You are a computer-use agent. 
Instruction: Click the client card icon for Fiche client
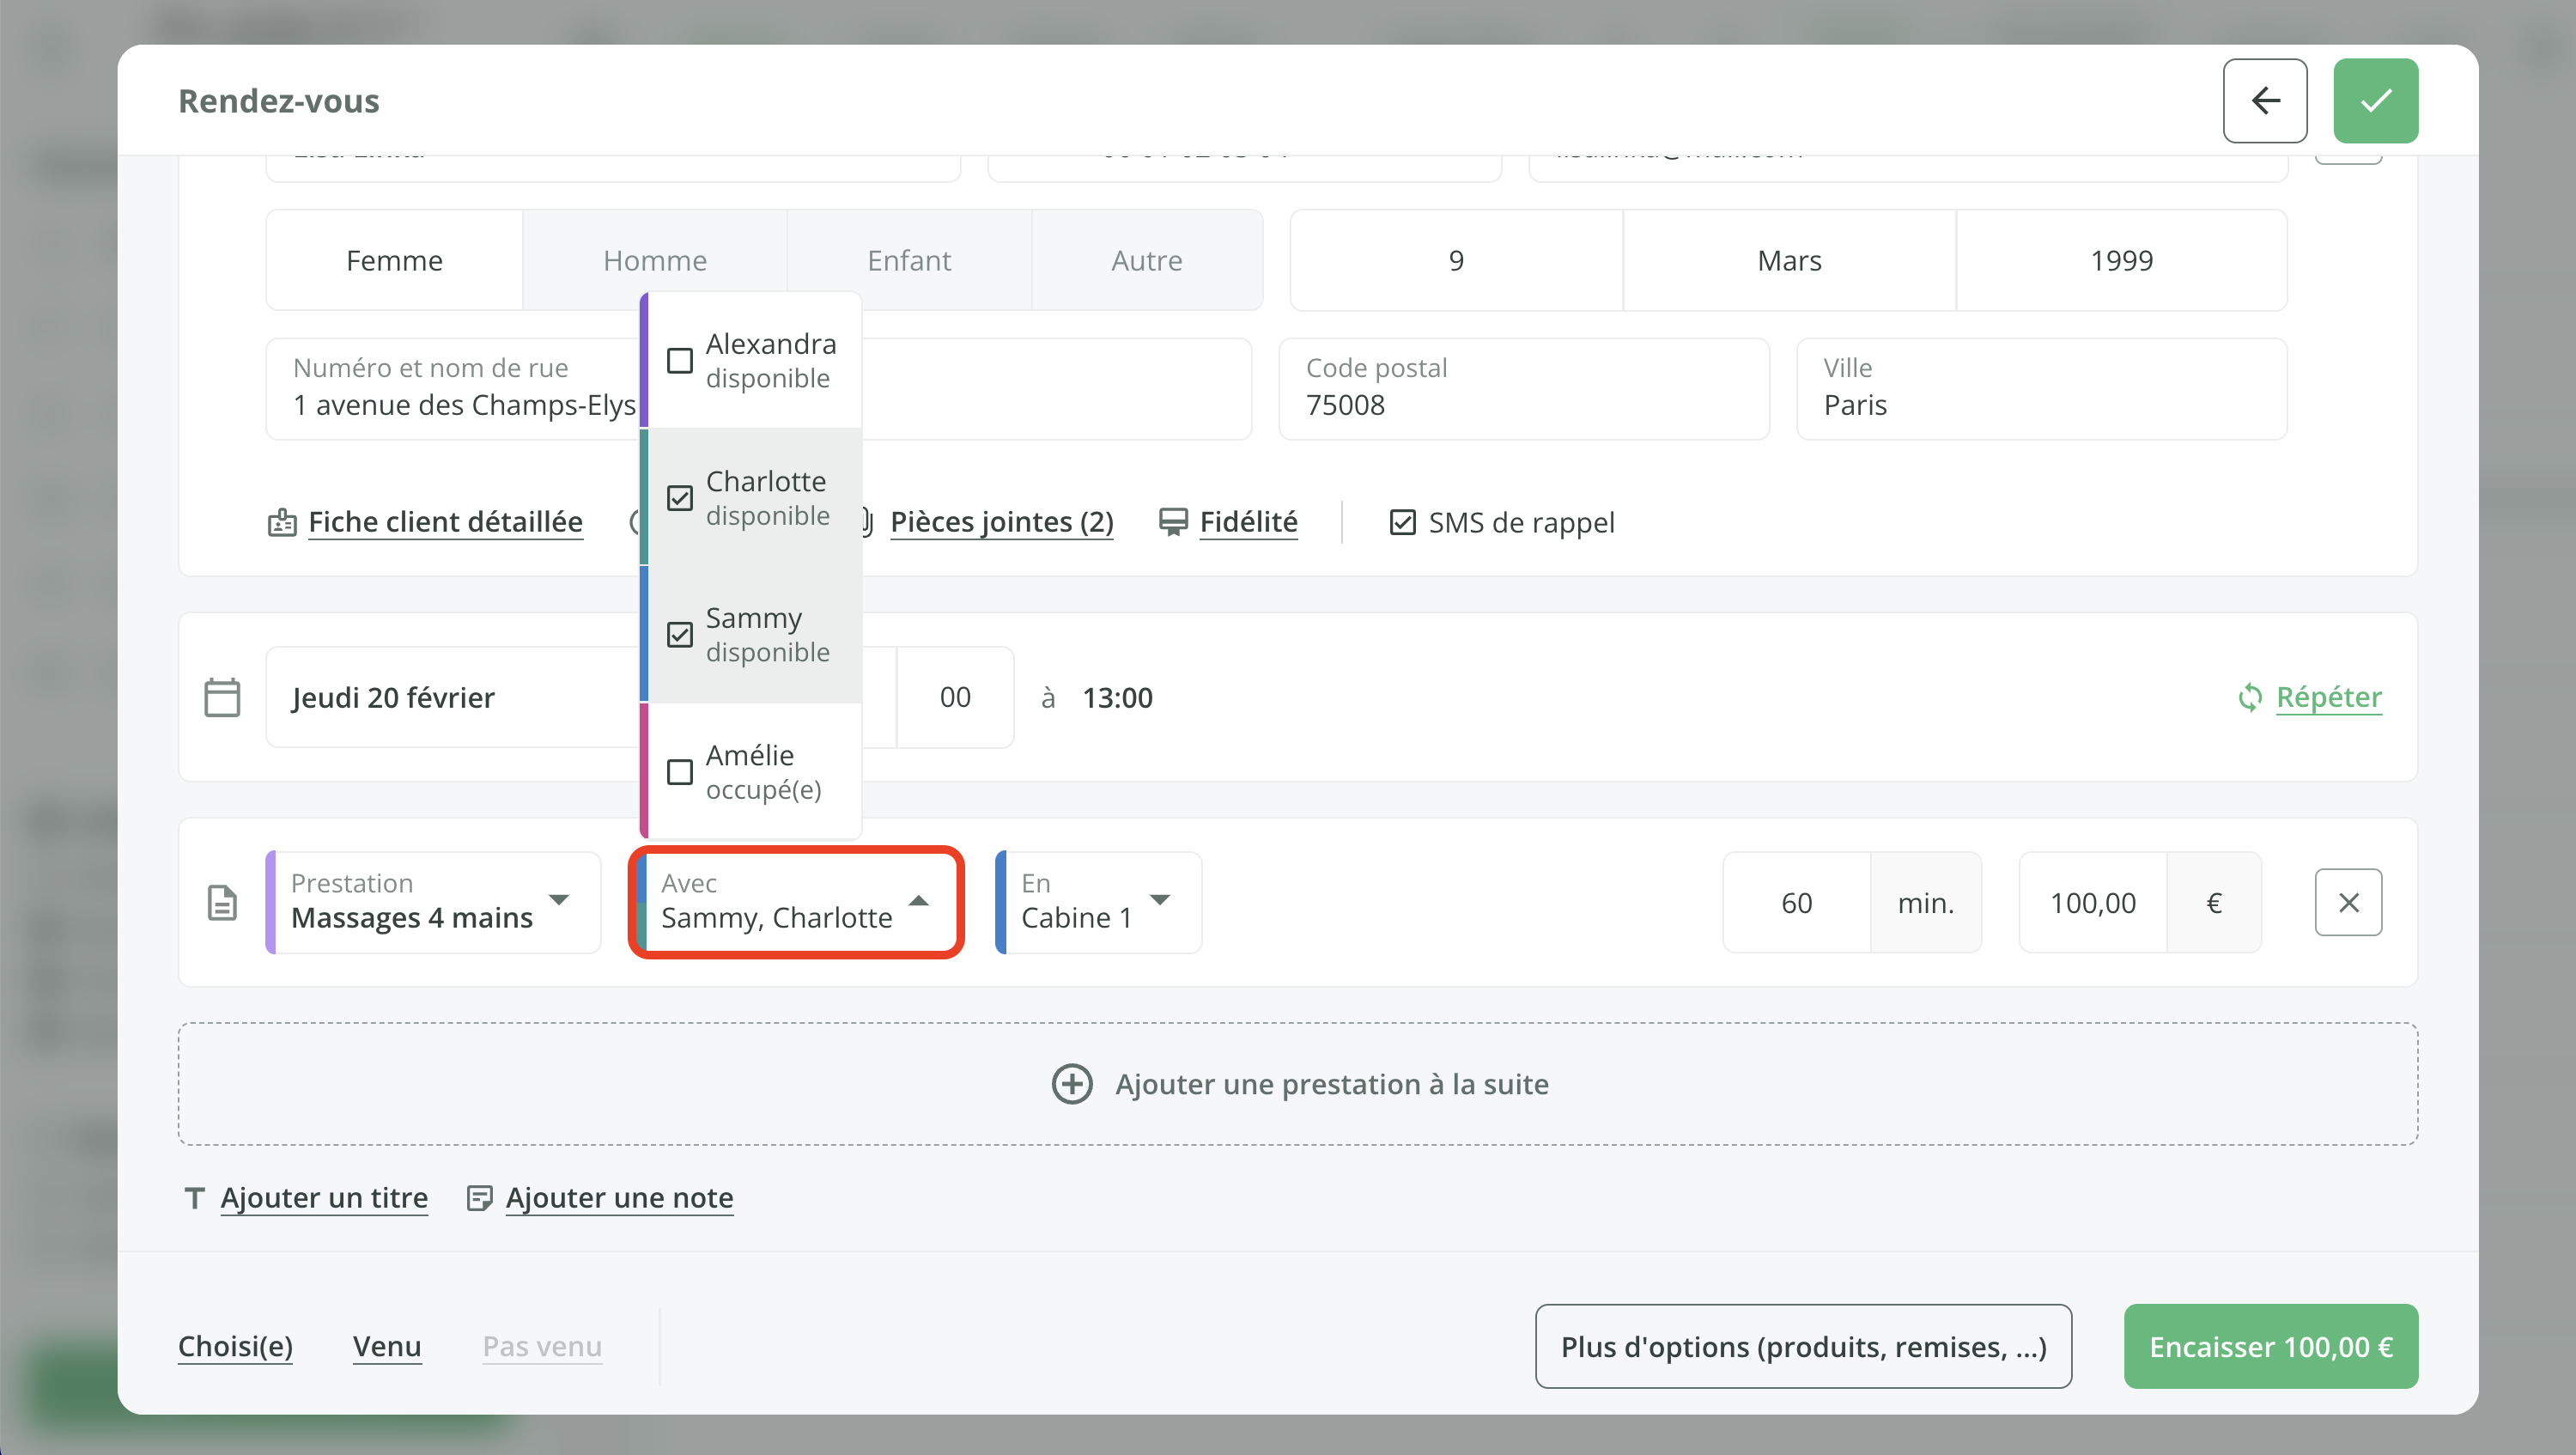(282, 522)
